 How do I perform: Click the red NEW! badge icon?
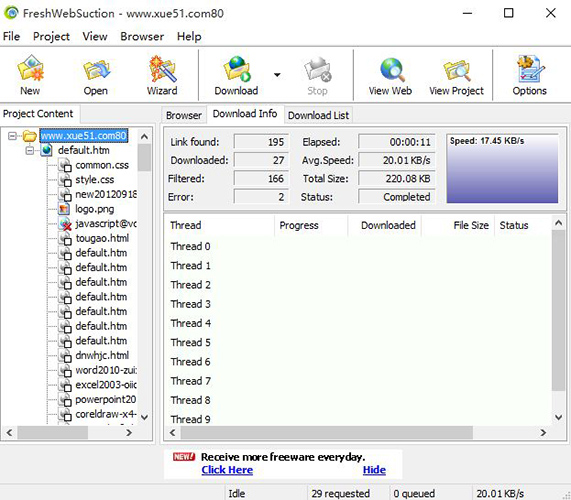coord(184,457)
